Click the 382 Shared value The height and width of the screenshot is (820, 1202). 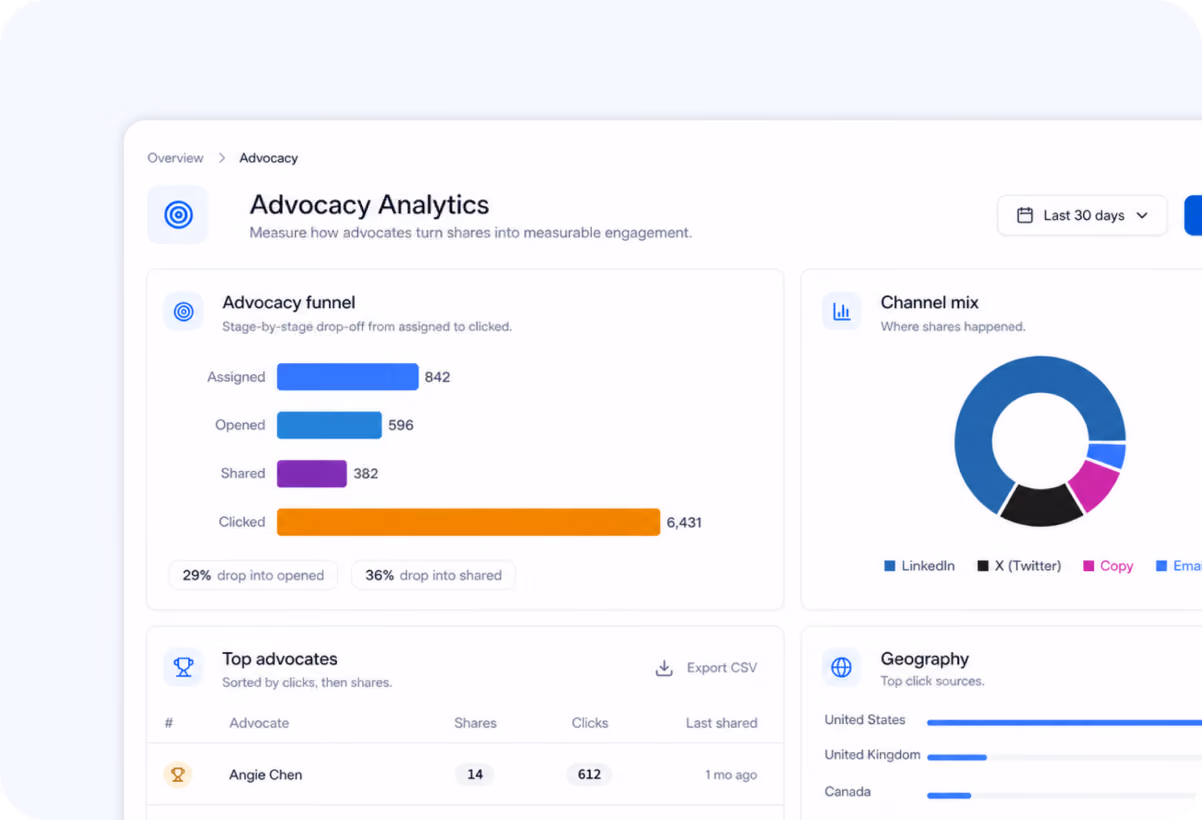tap(365, 474)
